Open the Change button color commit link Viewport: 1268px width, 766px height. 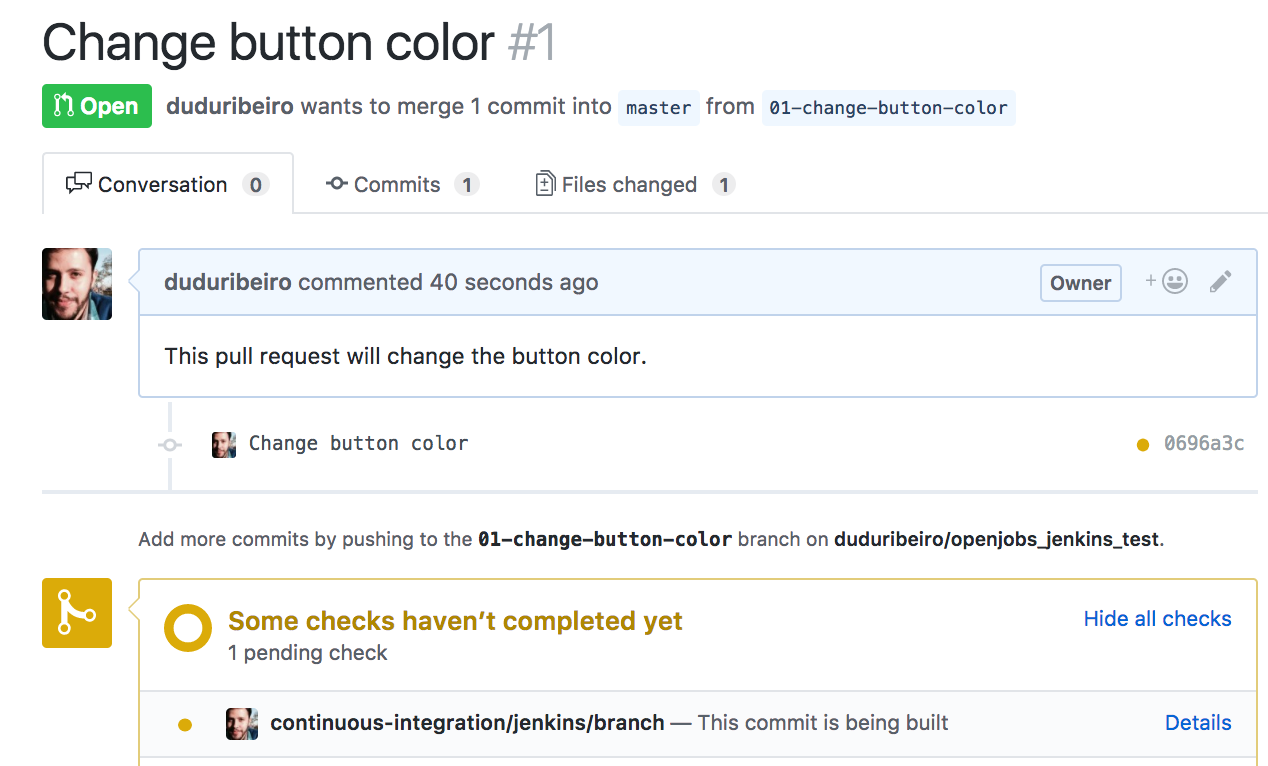coord(358,444)
